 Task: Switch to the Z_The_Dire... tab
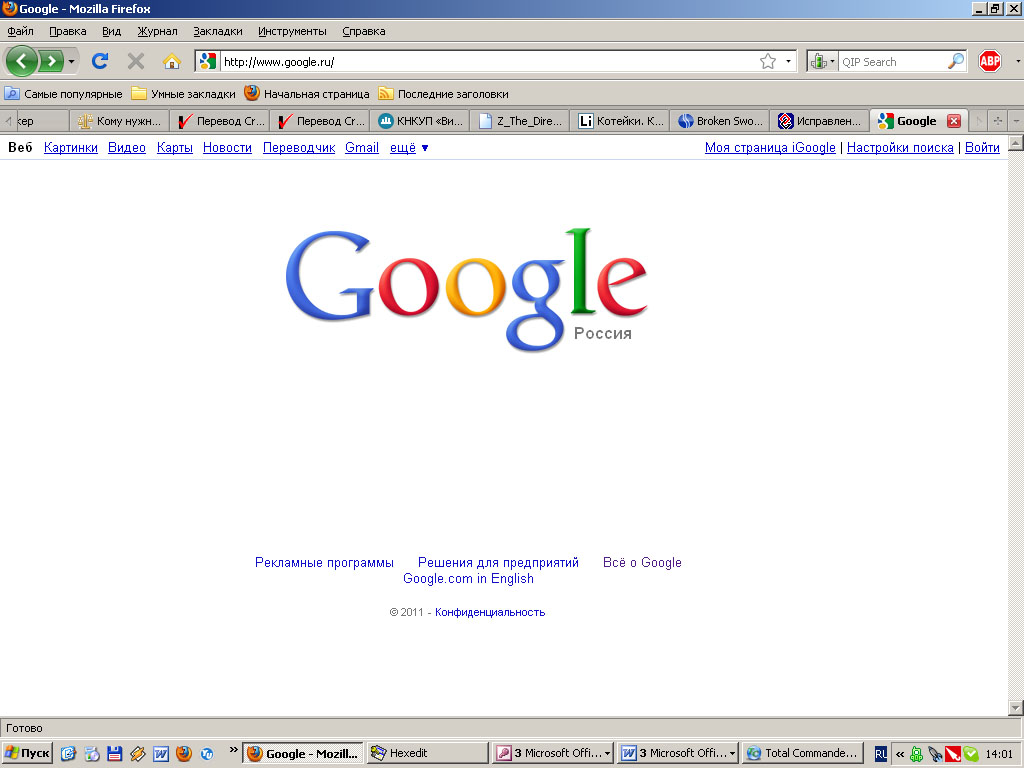tap(520, 121)
